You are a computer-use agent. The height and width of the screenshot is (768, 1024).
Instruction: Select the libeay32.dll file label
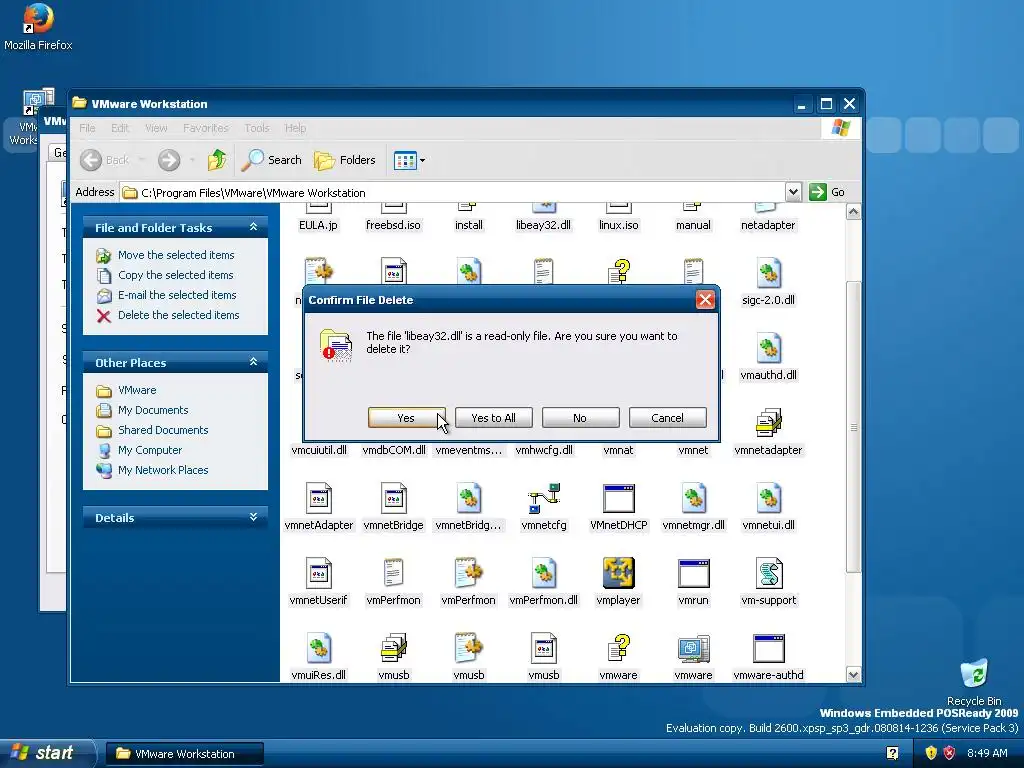tap(543, 225)
